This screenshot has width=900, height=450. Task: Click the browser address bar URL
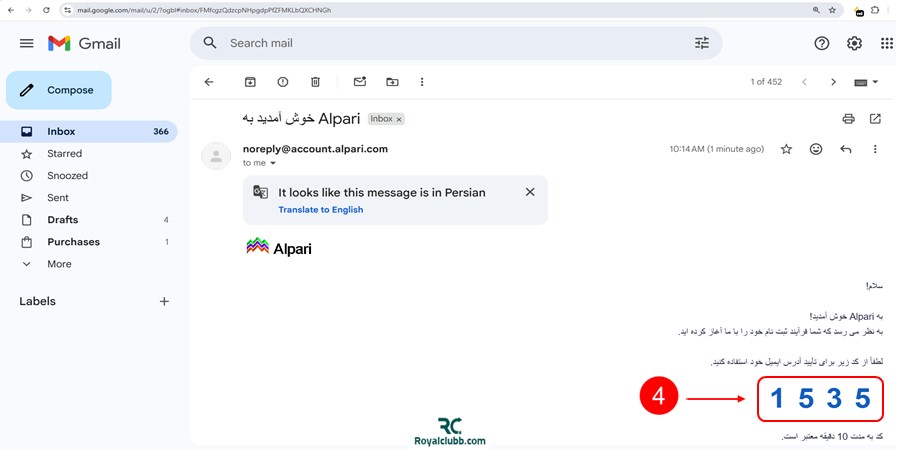(x=204, y=10)
